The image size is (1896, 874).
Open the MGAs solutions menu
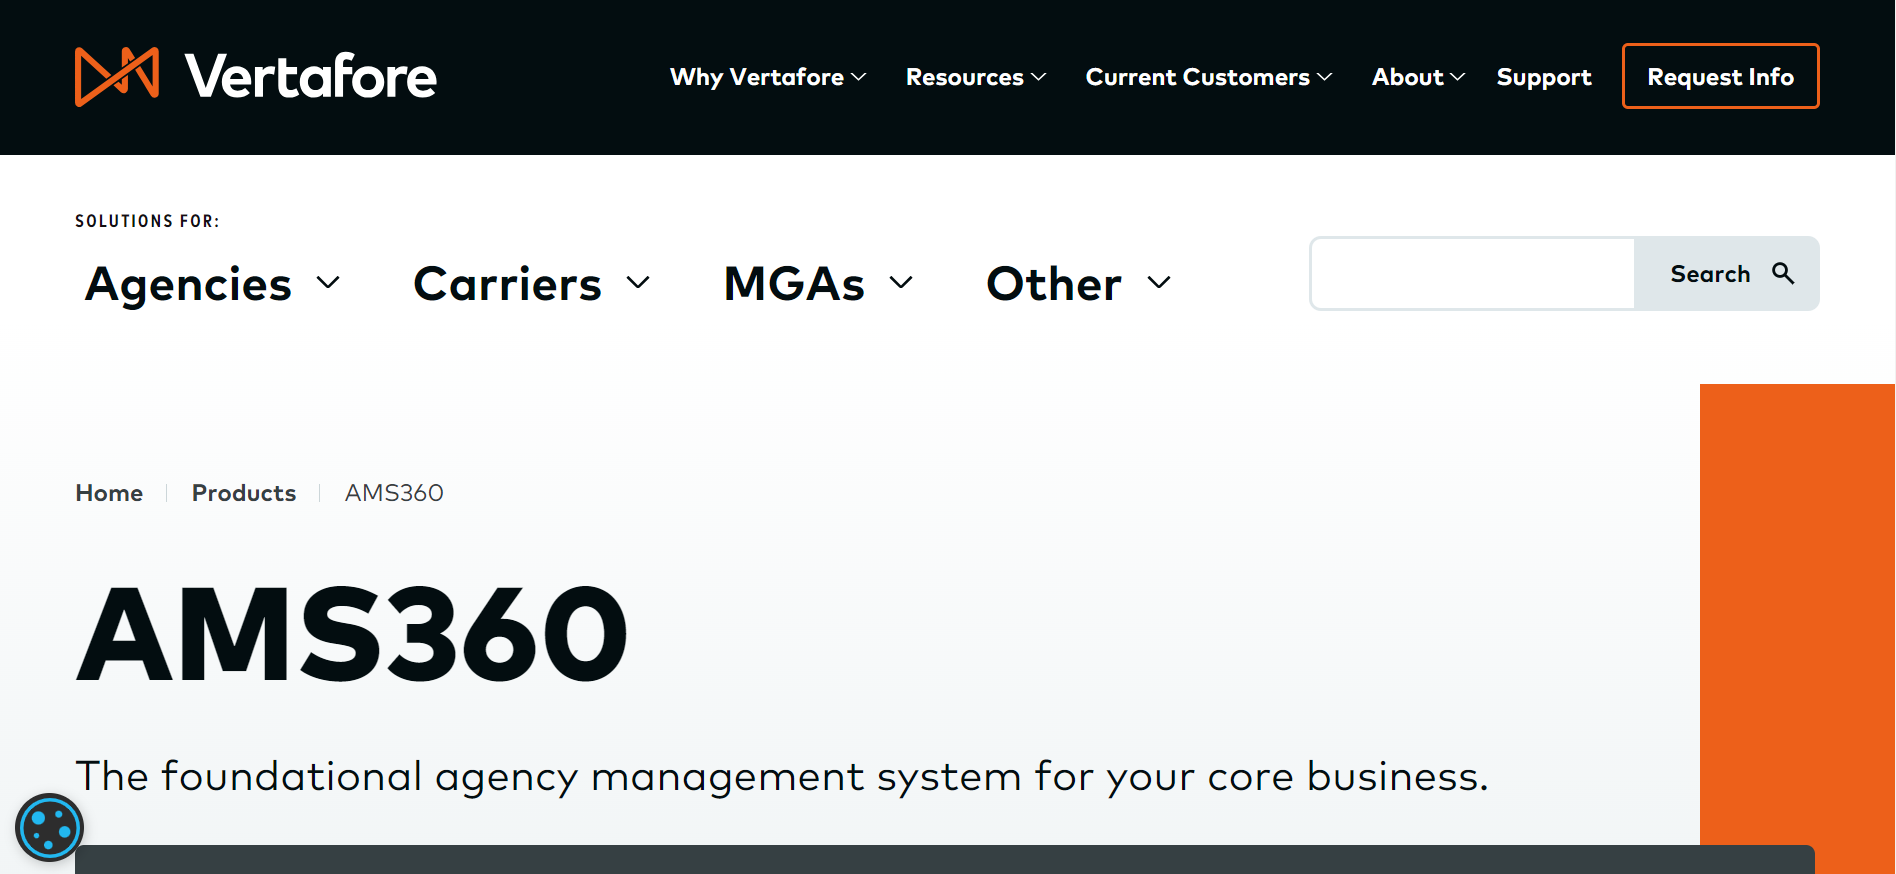819,284
